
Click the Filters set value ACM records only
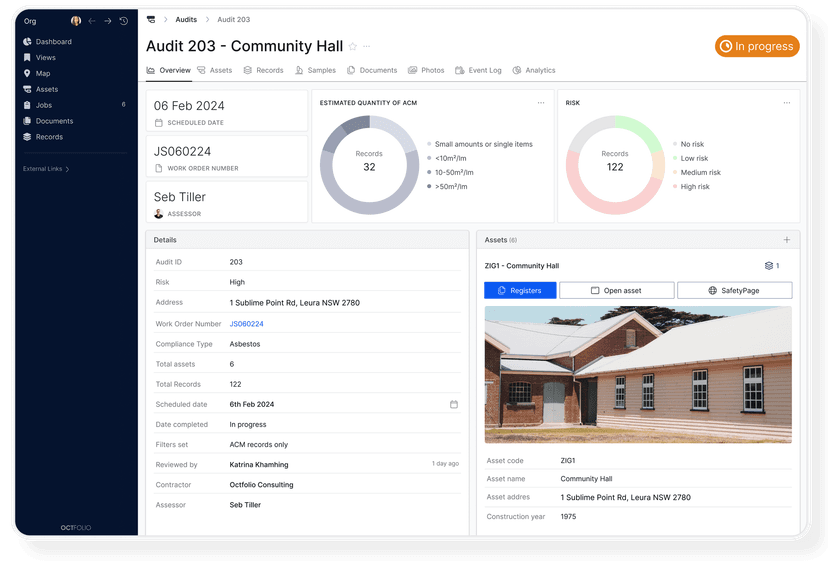pyautogui.click(x=259, y=445)
